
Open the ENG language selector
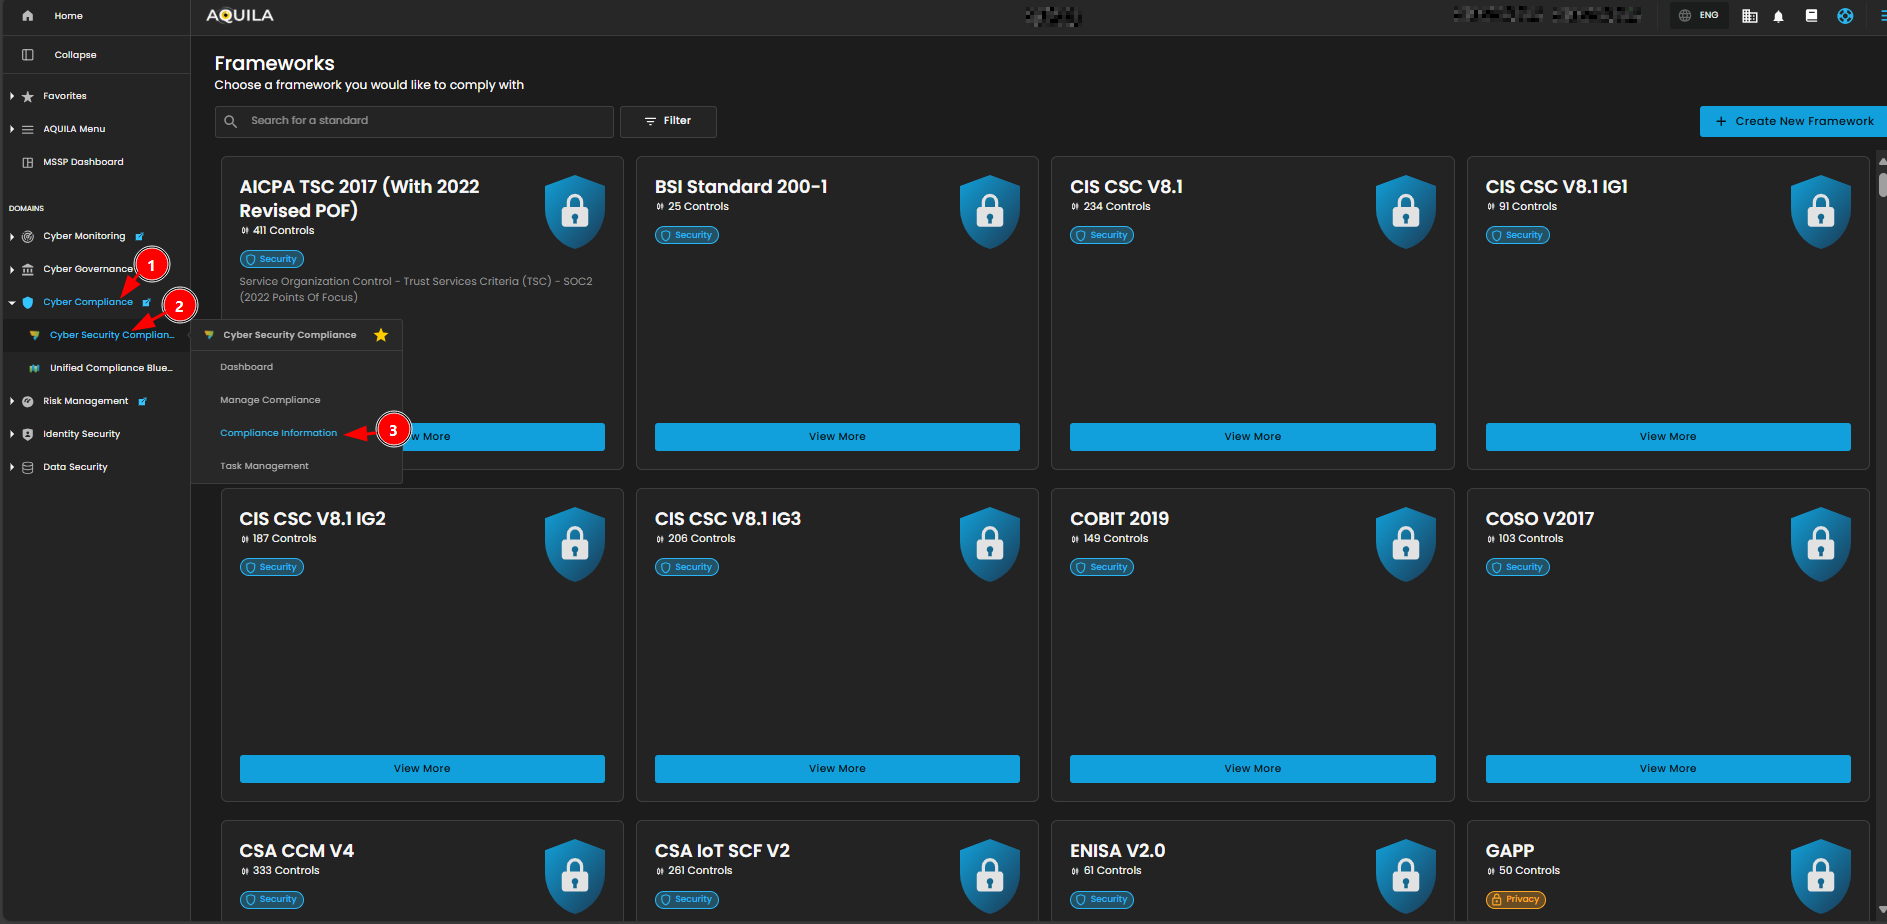(x=1699, y=16)
